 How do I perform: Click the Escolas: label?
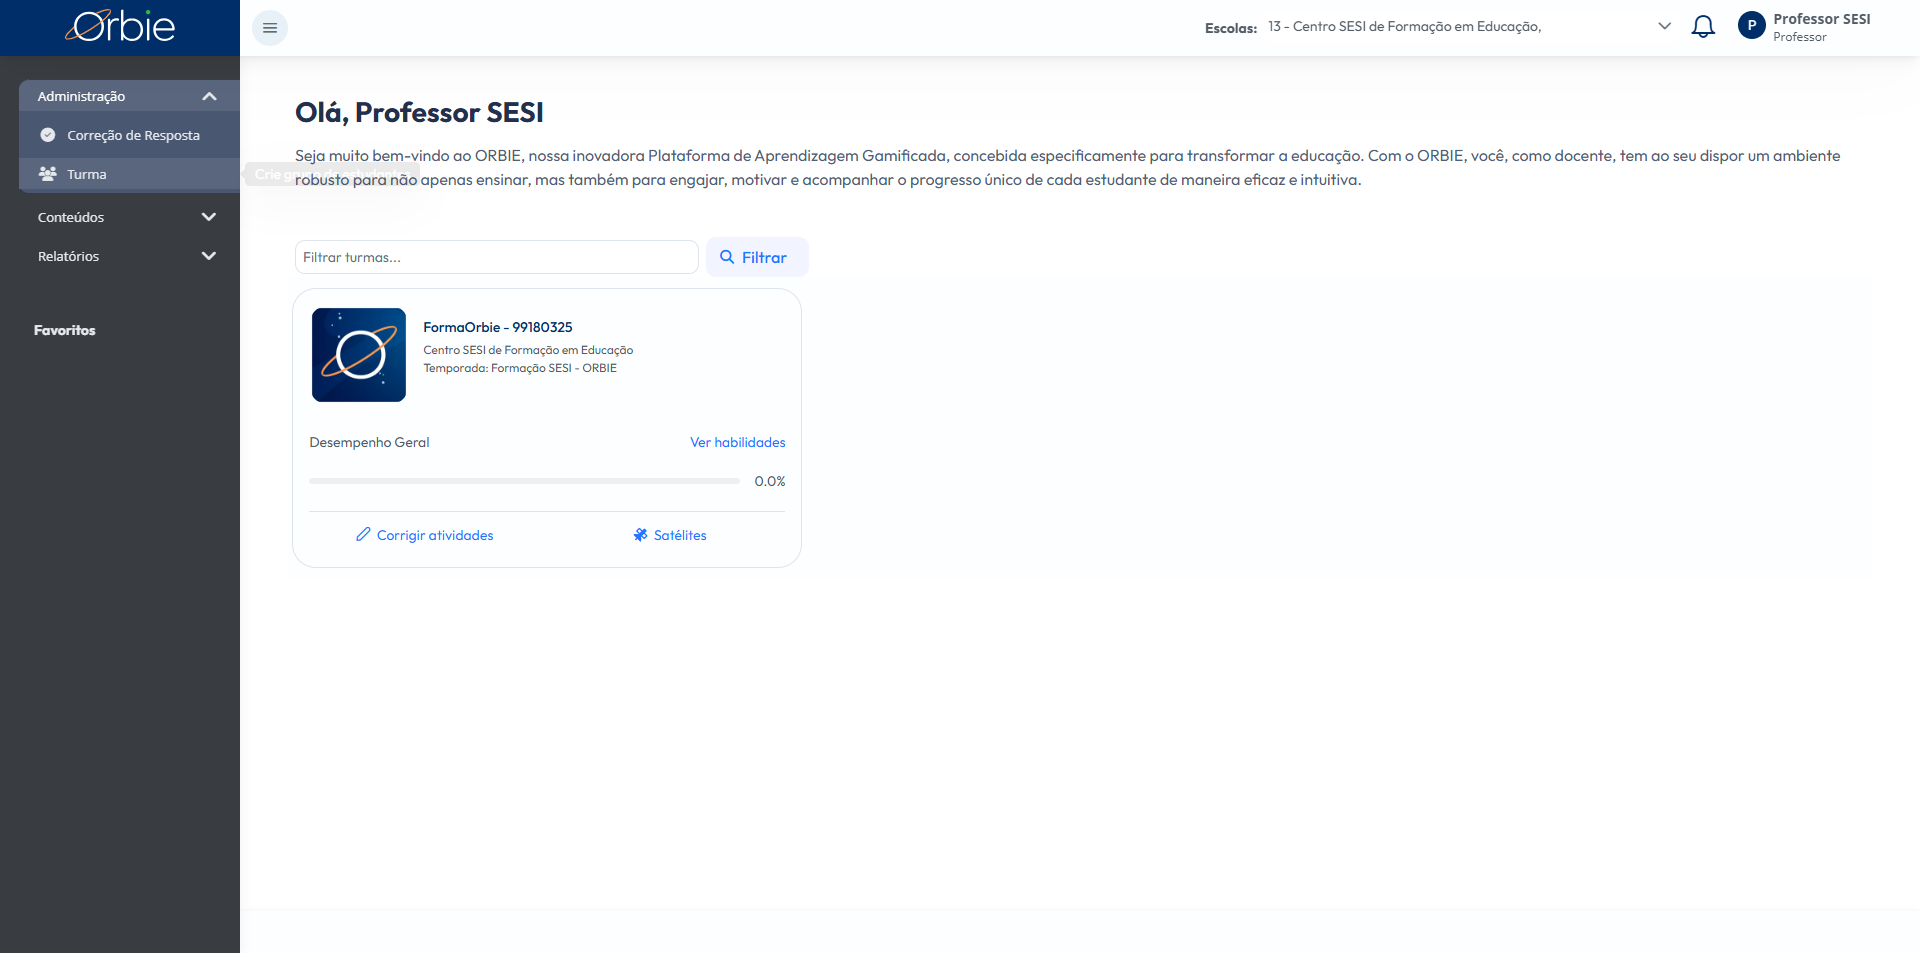(1231, 28)
